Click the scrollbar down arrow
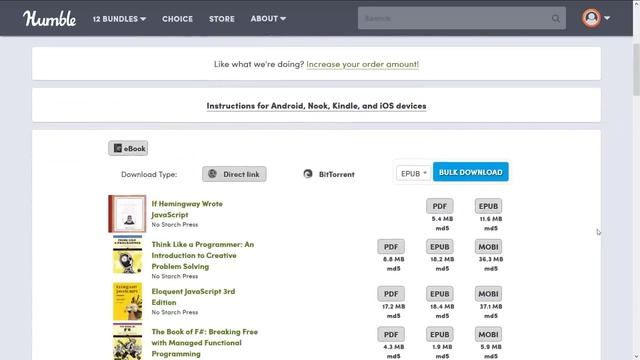Screen dimensions: 640x360 click(x=636, y=356)
